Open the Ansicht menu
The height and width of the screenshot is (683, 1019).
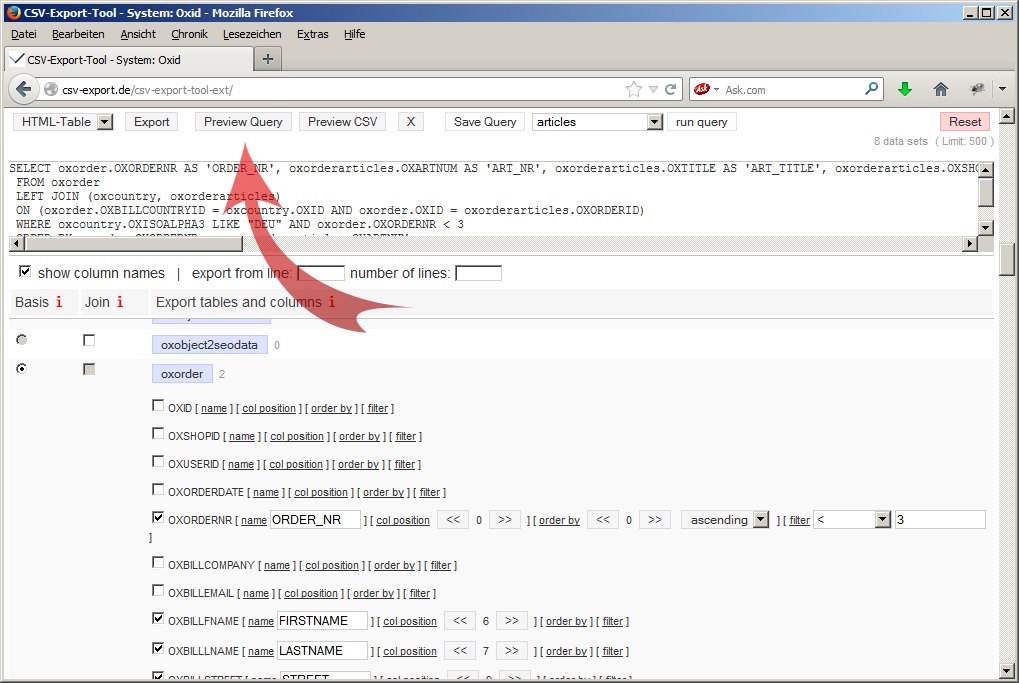click(138, 34)
